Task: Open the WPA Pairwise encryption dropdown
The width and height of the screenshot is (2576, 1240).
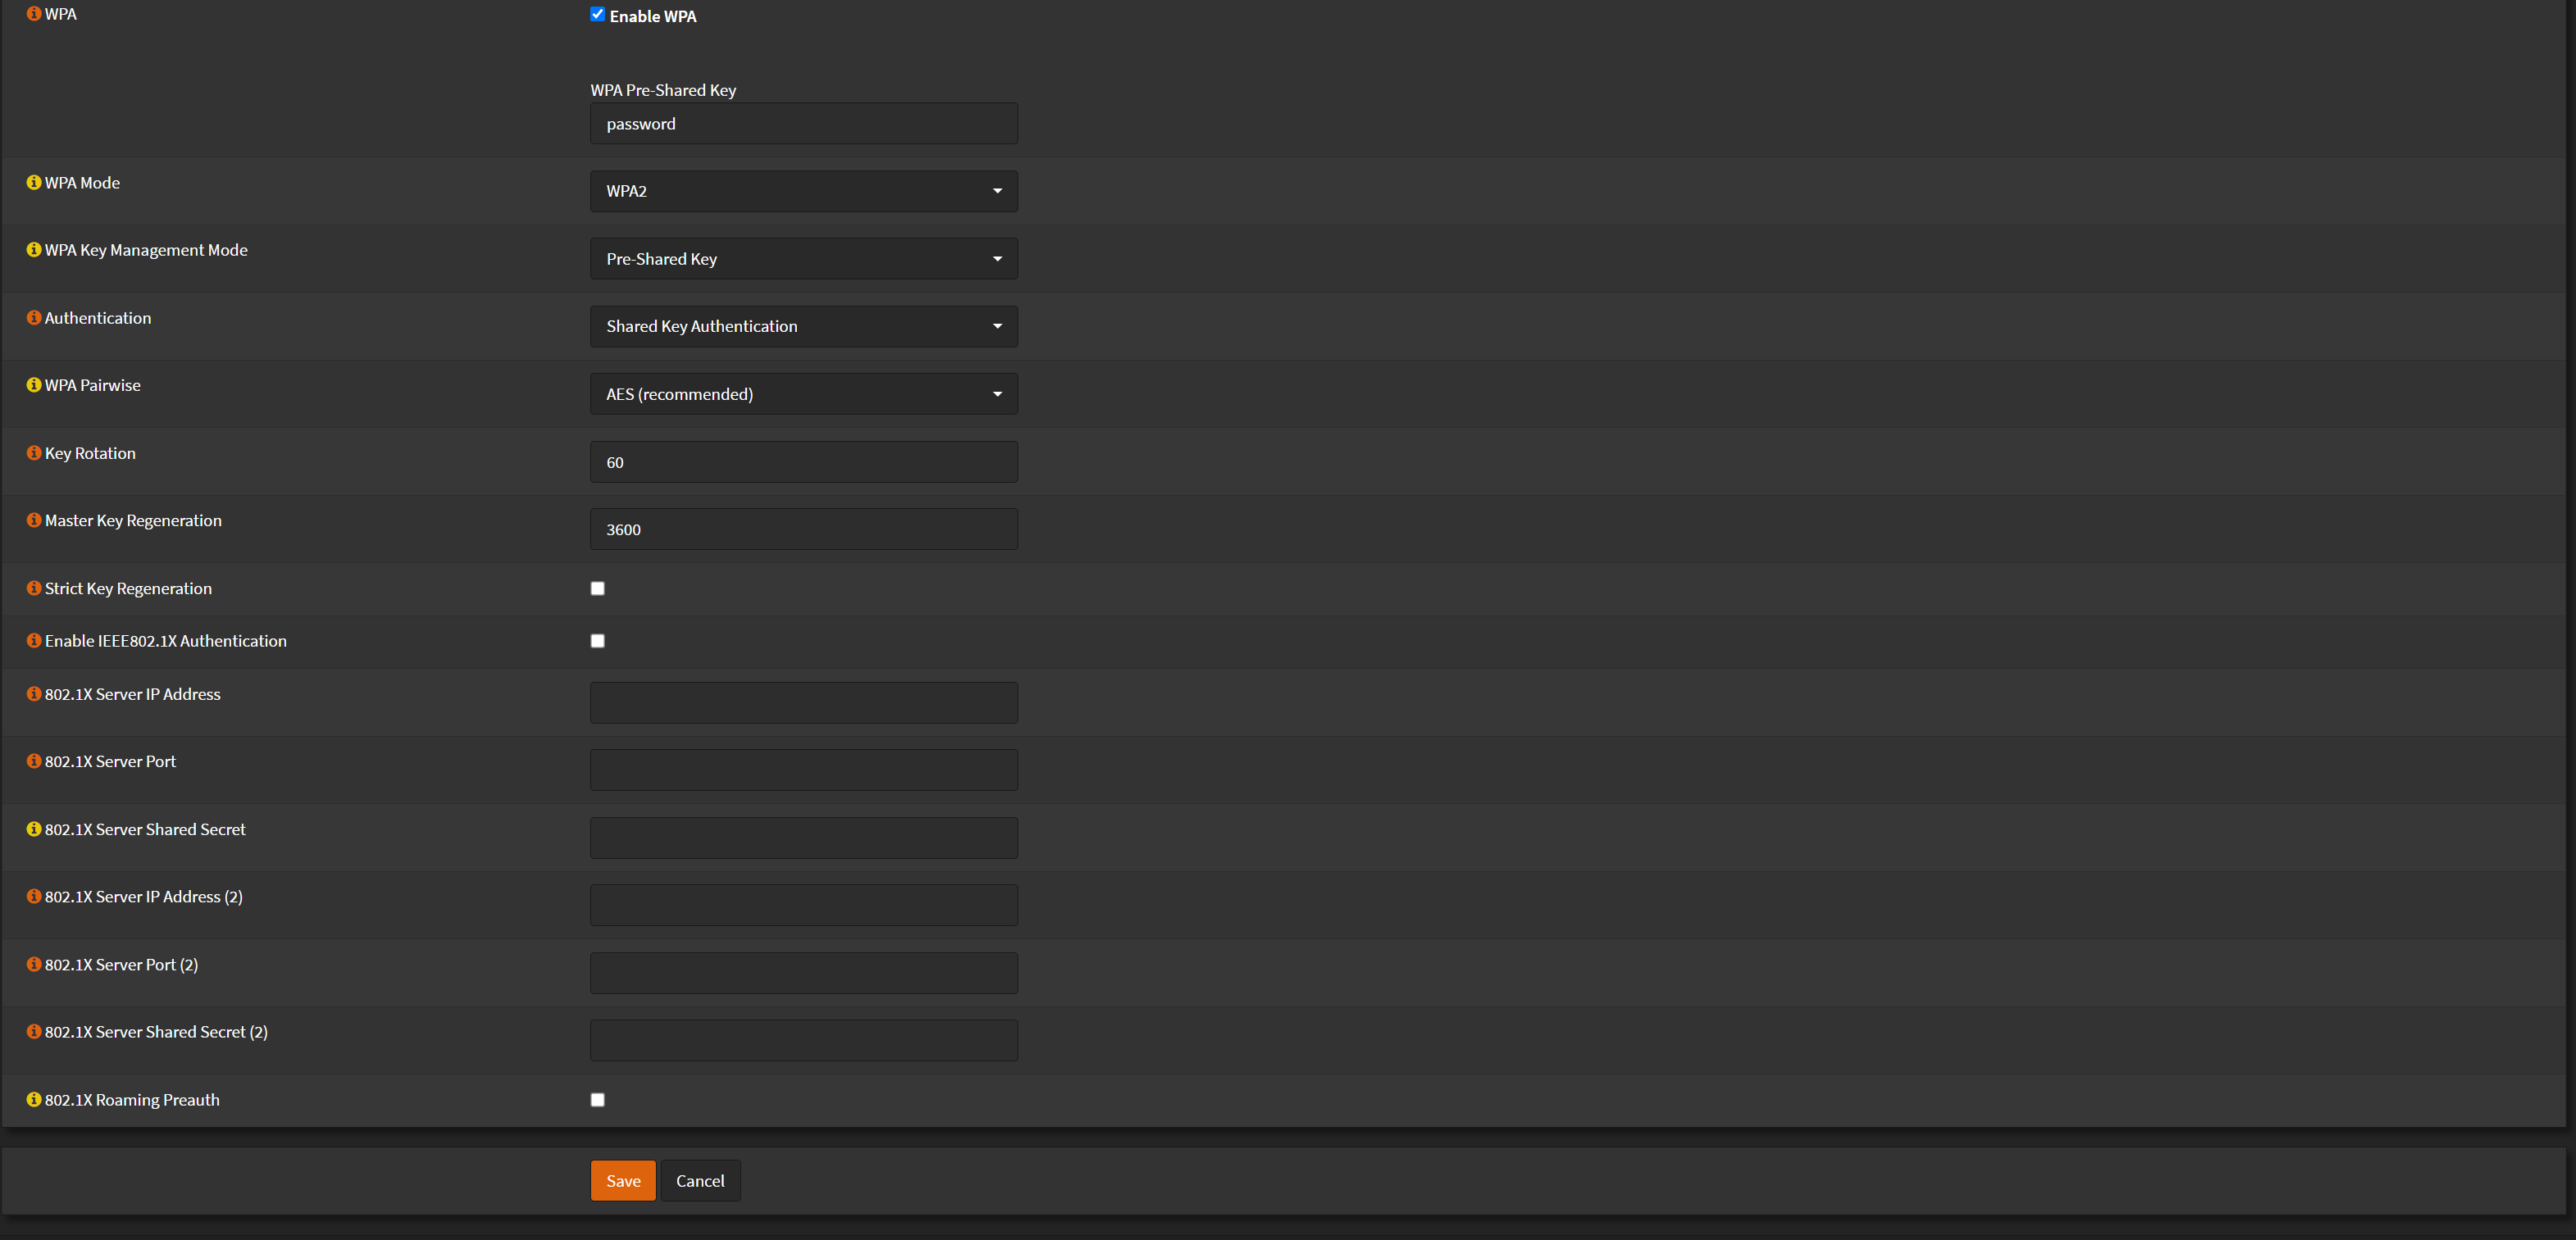Action: [803, 393]
